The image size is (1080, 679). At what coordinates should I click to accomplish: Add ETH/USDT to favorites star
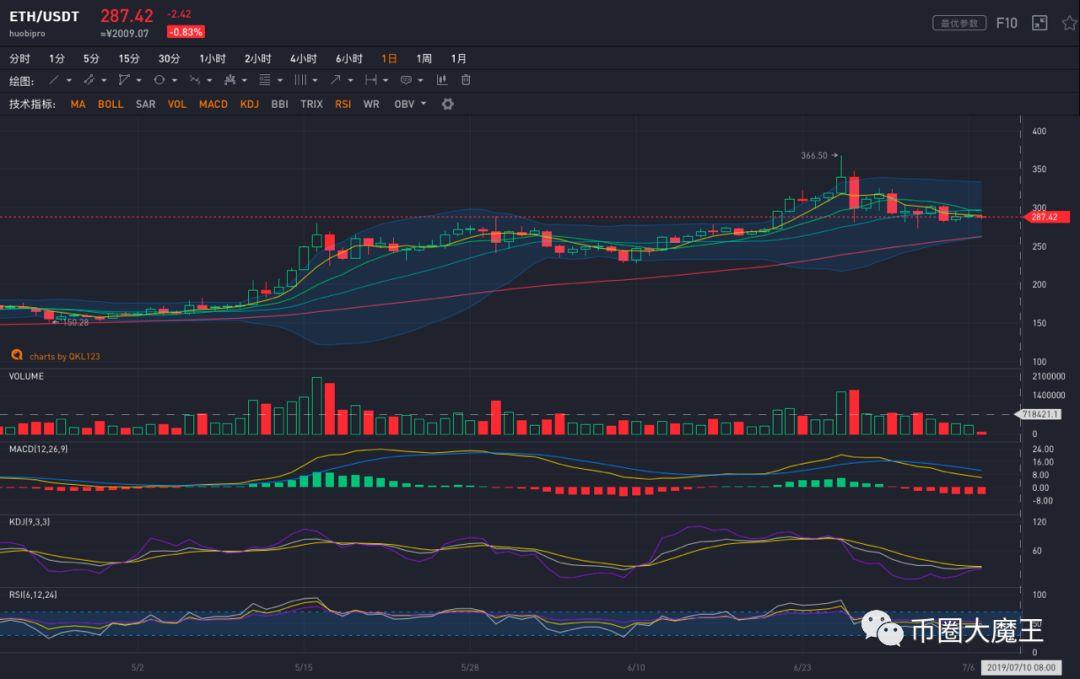point(1070,23)
